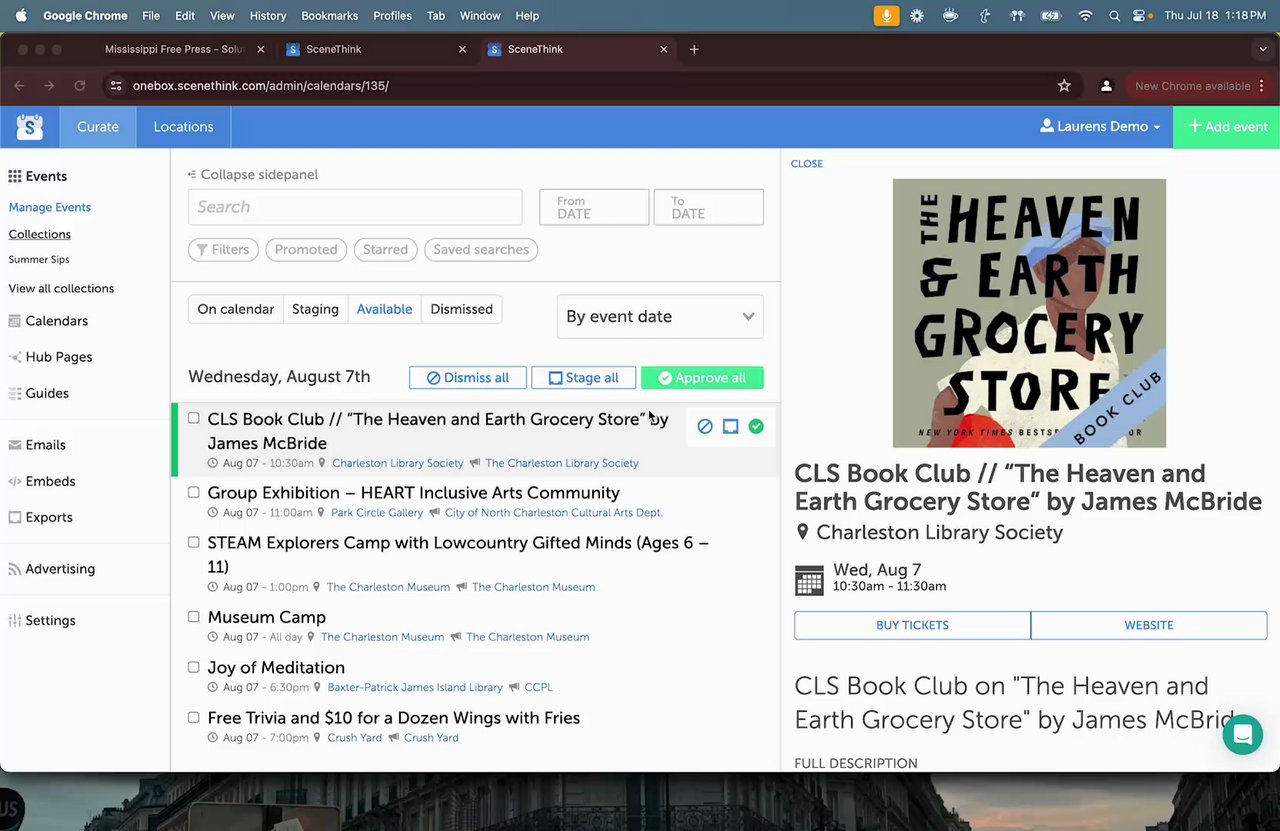Click the Chrome address bar URL
This screenshot has width=1280, height=831.
261,86
